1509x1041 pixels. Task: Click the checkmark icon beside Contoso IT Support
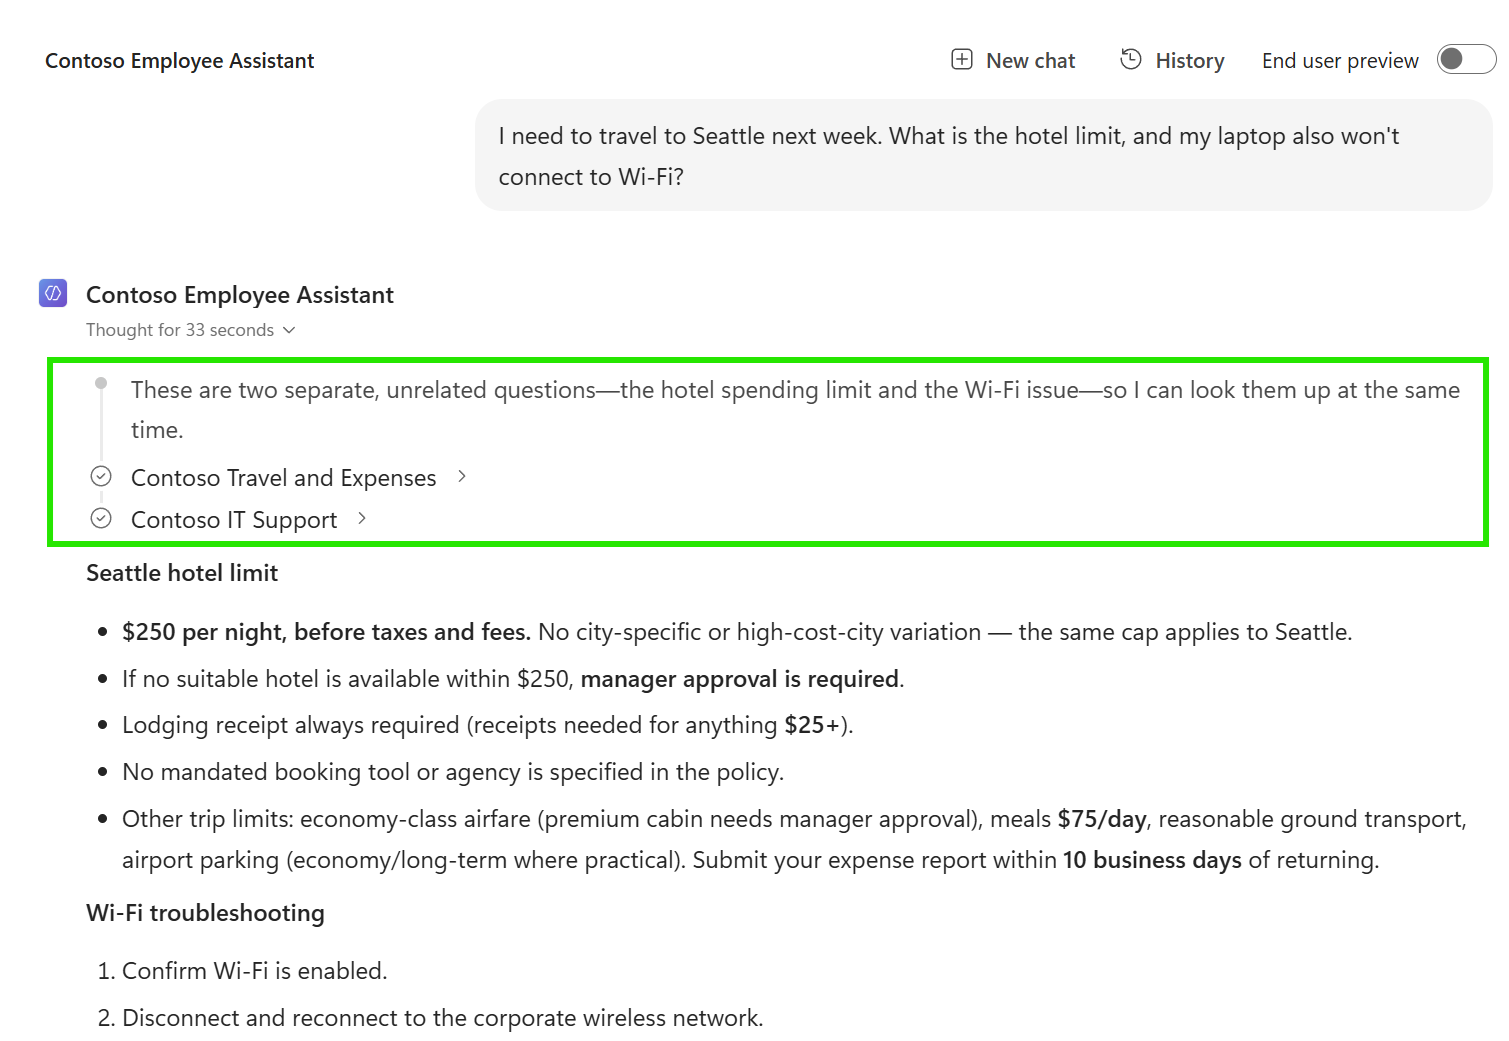101,518
